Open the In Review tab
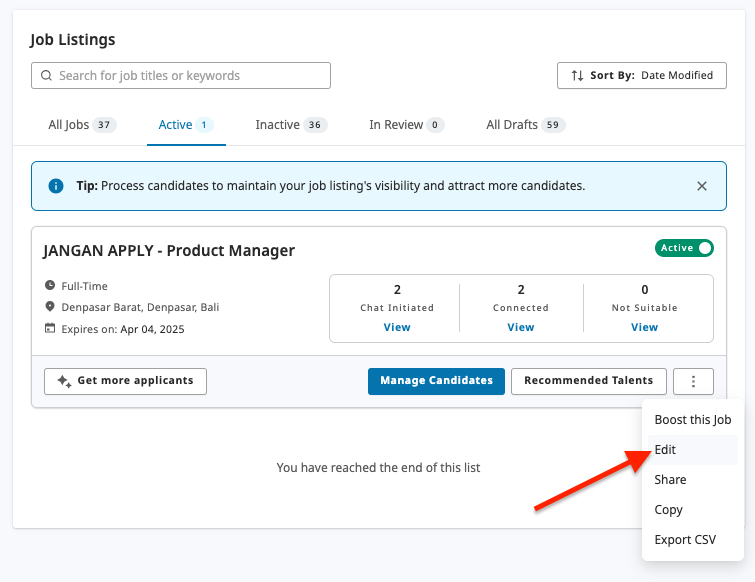Viewport: 755px width, 582px height. pos(406,125)
